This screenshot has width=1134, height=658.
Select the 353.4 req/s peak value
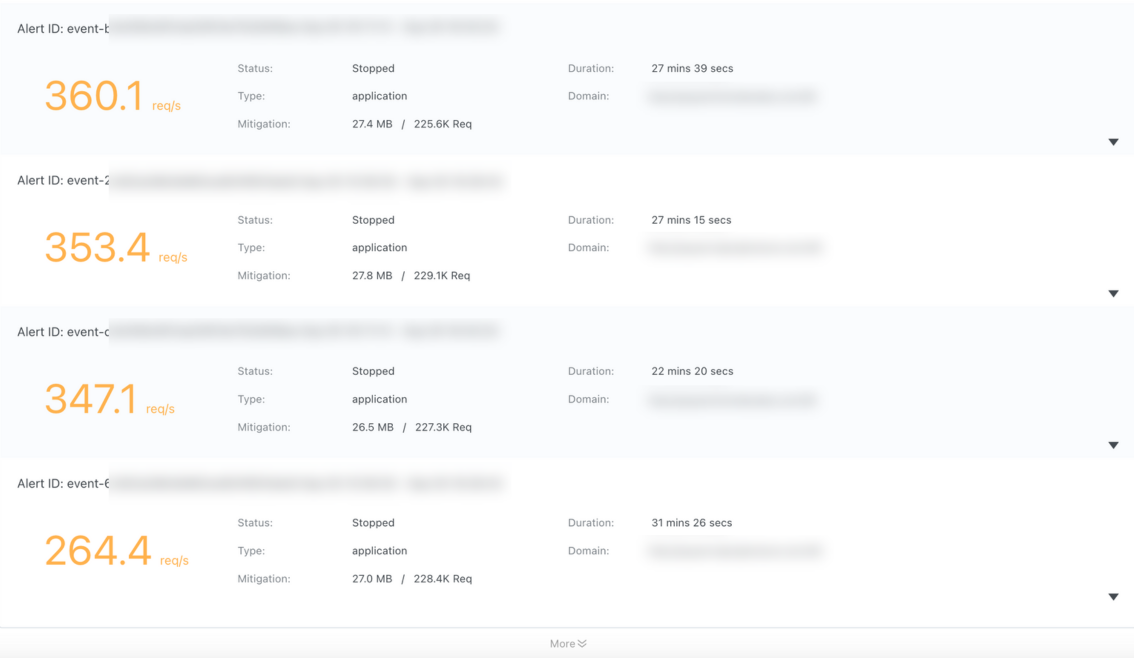(116, 248)
